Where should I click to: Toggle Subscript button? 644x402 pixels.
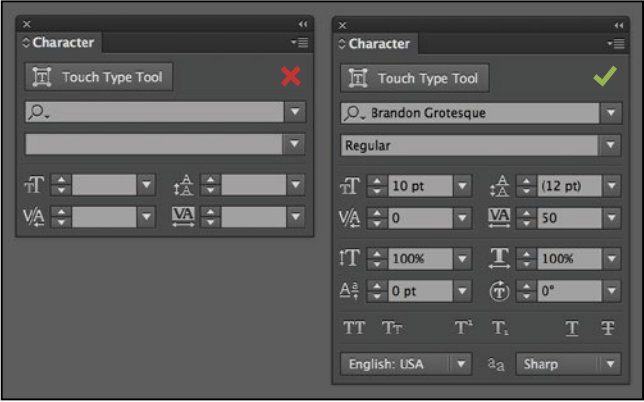[x=500, y=328]
